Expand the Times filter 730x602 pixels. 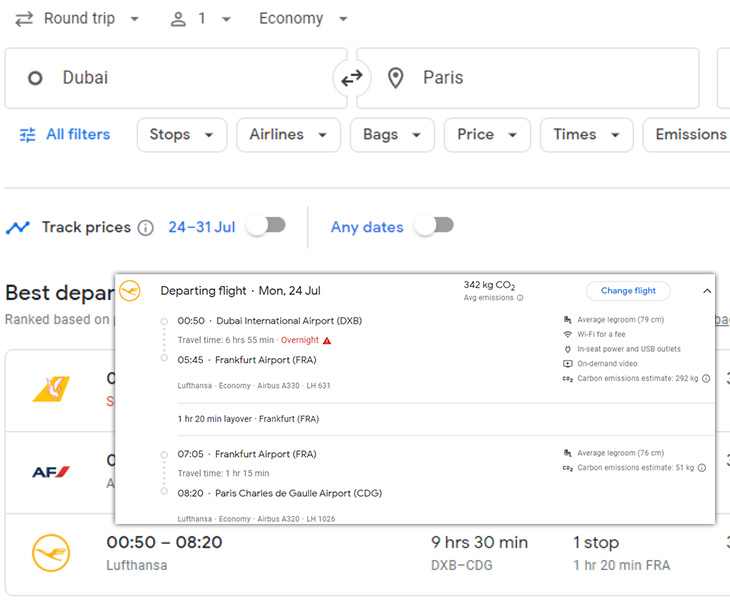tap(587, 135)
